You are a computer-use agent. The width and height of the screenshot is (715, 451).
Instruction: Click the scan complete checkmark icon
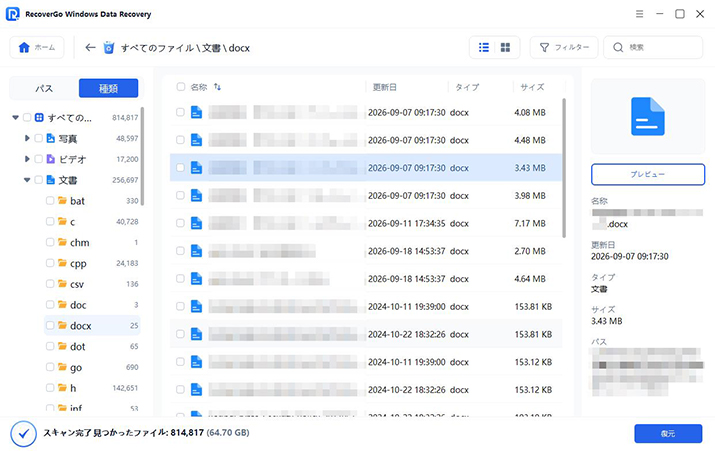24,434
